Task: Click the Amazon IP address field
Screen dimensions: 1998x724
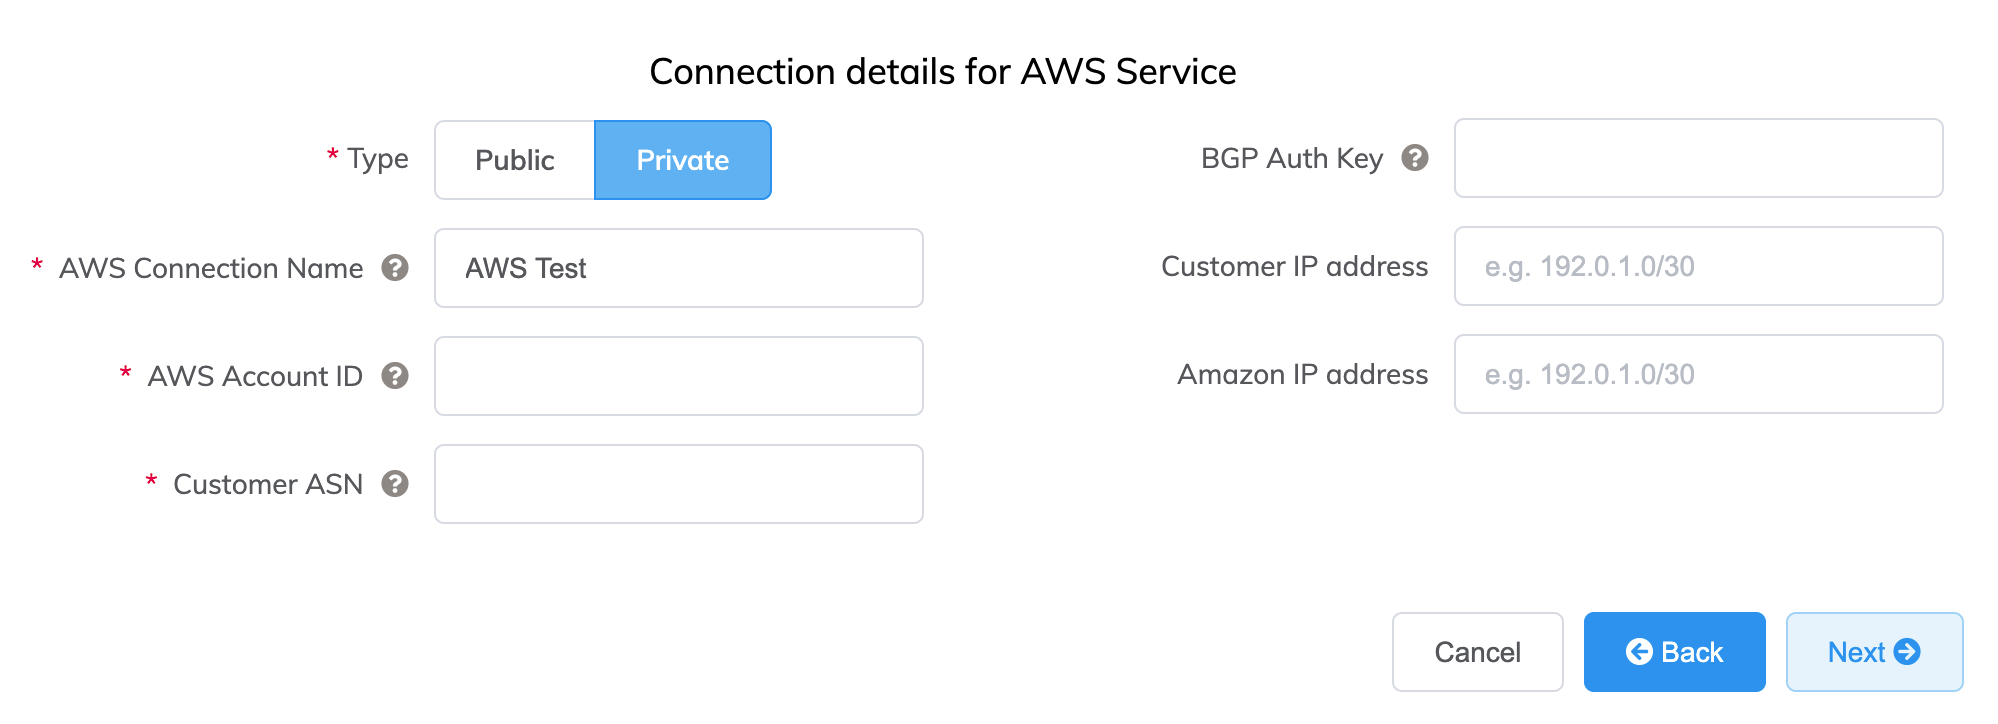Action: tap(1697, 374)
